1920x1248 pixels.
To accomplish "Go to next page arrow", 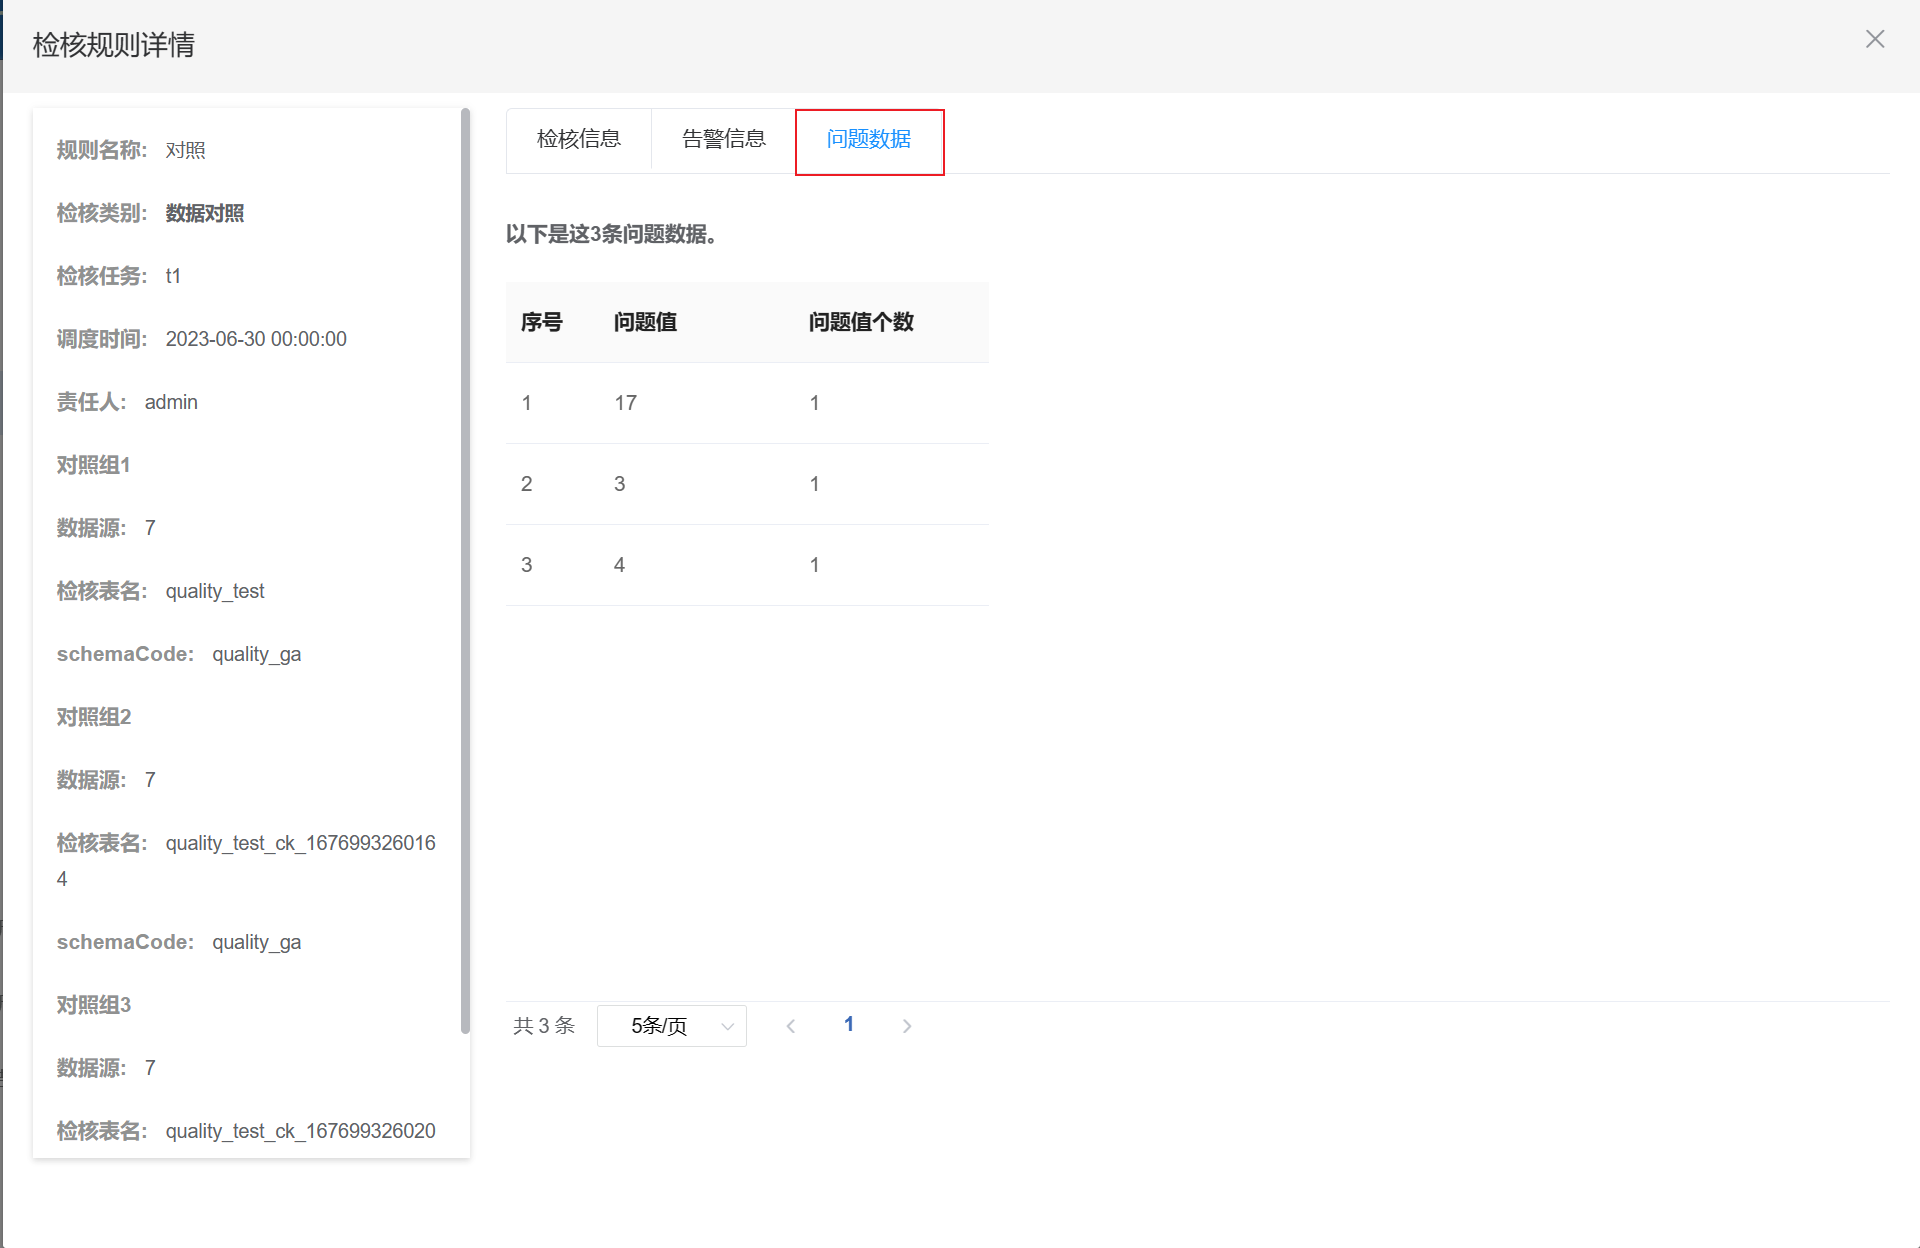I will [906, 1026].
